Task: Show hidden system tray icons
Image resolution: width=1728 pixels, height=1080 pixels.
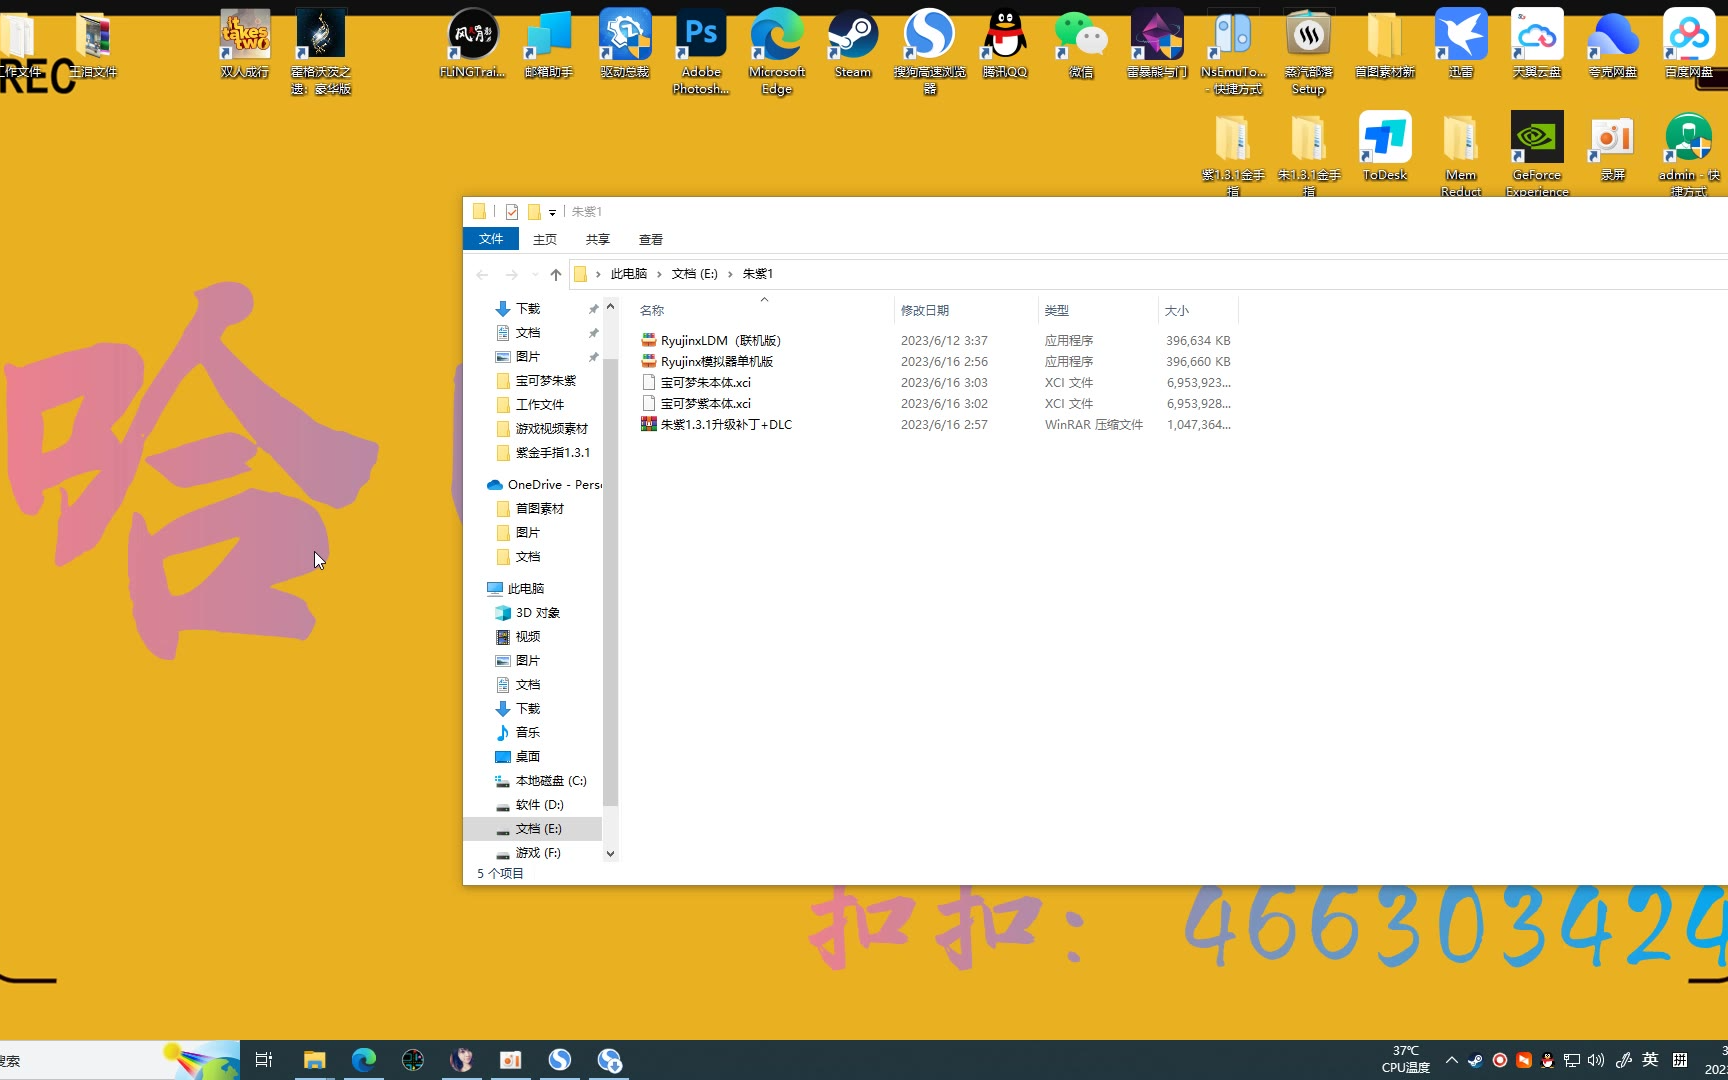Action: pos(1452,1060)
